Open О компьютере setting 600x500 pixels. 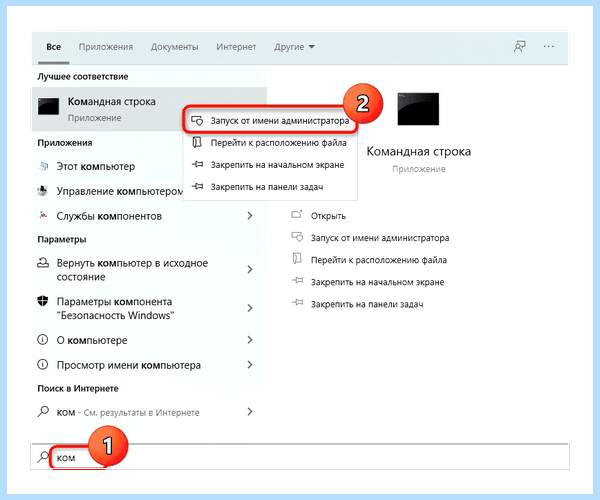(x=92, y=340)
